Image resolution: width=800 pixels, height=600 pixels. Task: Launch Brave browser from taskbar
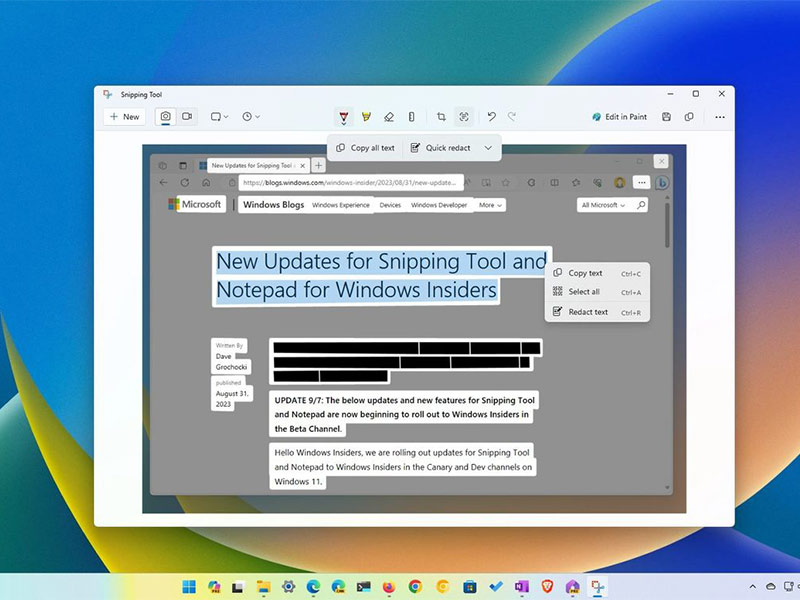tap(547, 587)
